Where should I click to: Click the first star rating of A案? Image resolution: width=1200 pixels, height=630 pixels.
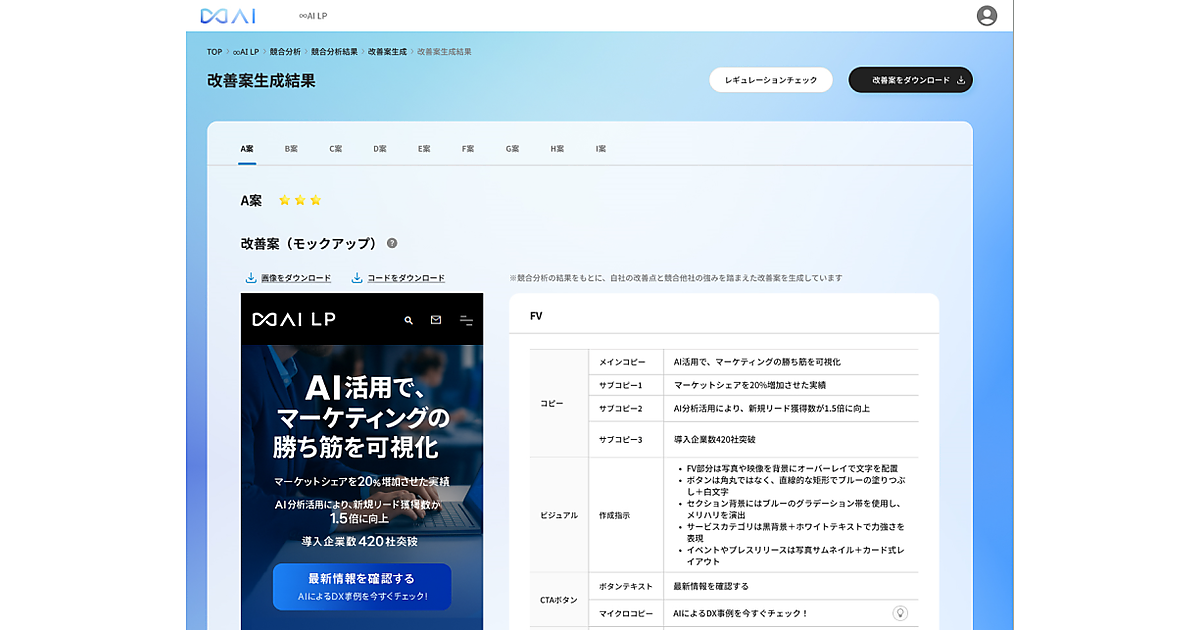coord(284,200)
